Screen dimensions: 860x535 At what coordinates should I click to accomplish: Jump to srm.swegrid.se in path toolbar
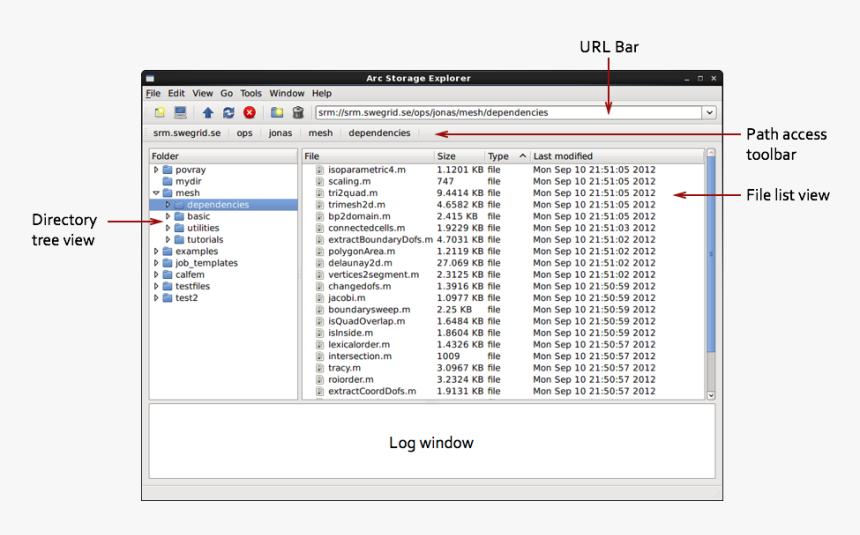pyautogui.click(x=186, y=133)
